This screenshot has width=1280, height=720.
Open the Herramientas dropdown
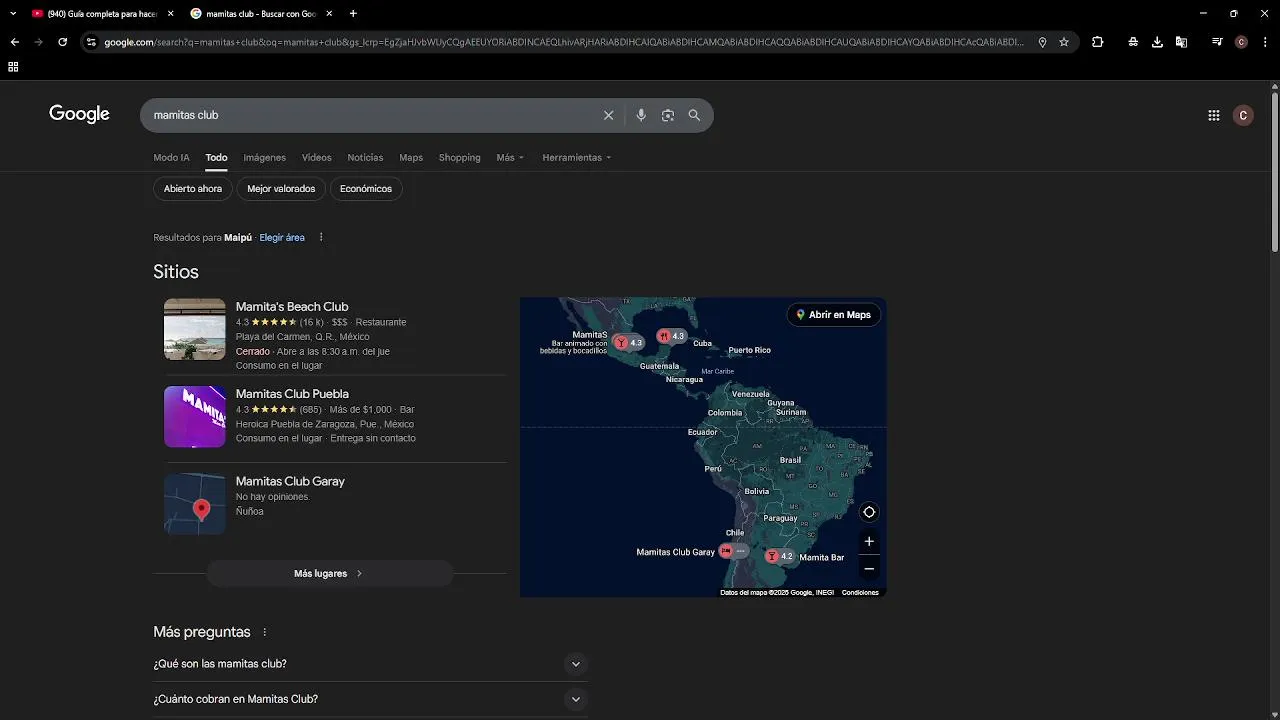coord(577,158)
